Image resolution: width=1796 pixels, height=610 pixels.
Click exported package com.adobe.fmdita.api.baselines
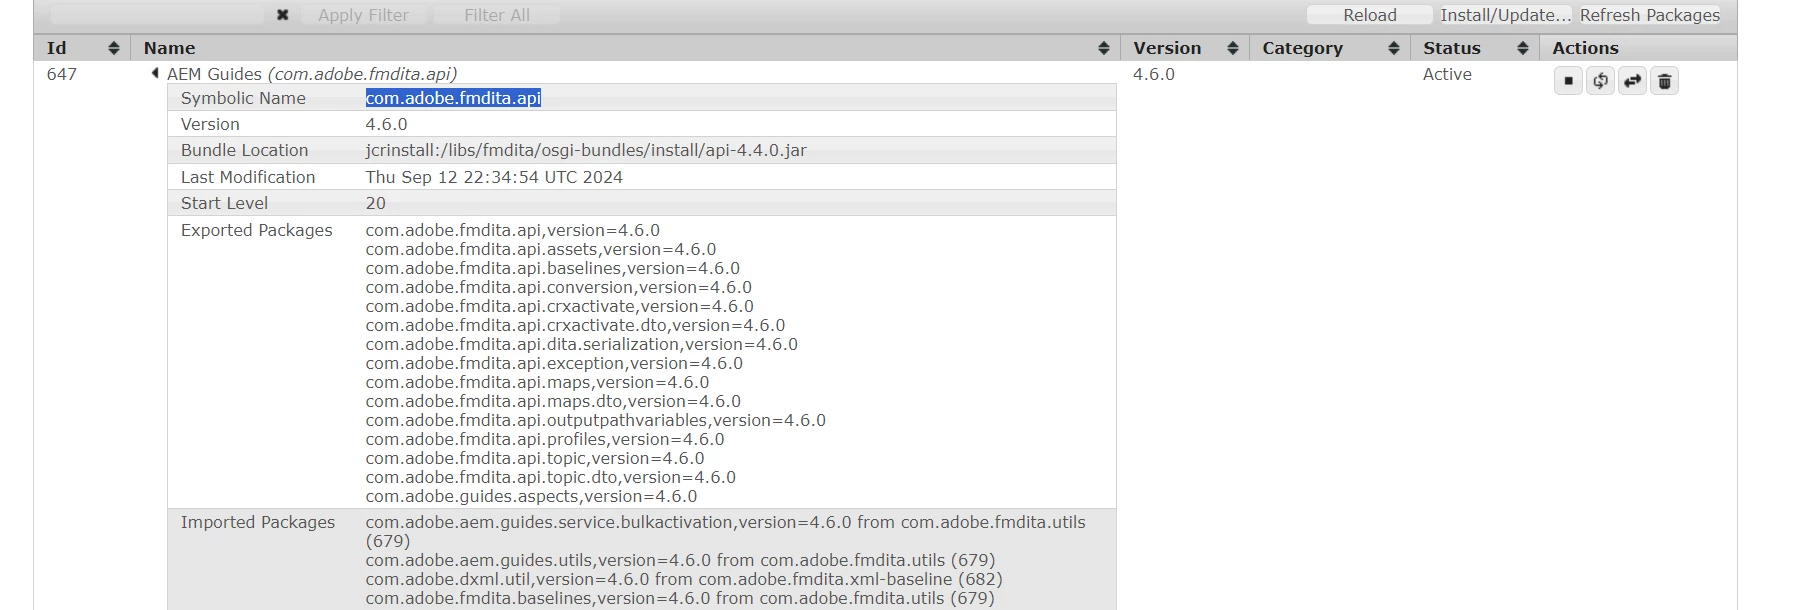(x=552, y=268)
